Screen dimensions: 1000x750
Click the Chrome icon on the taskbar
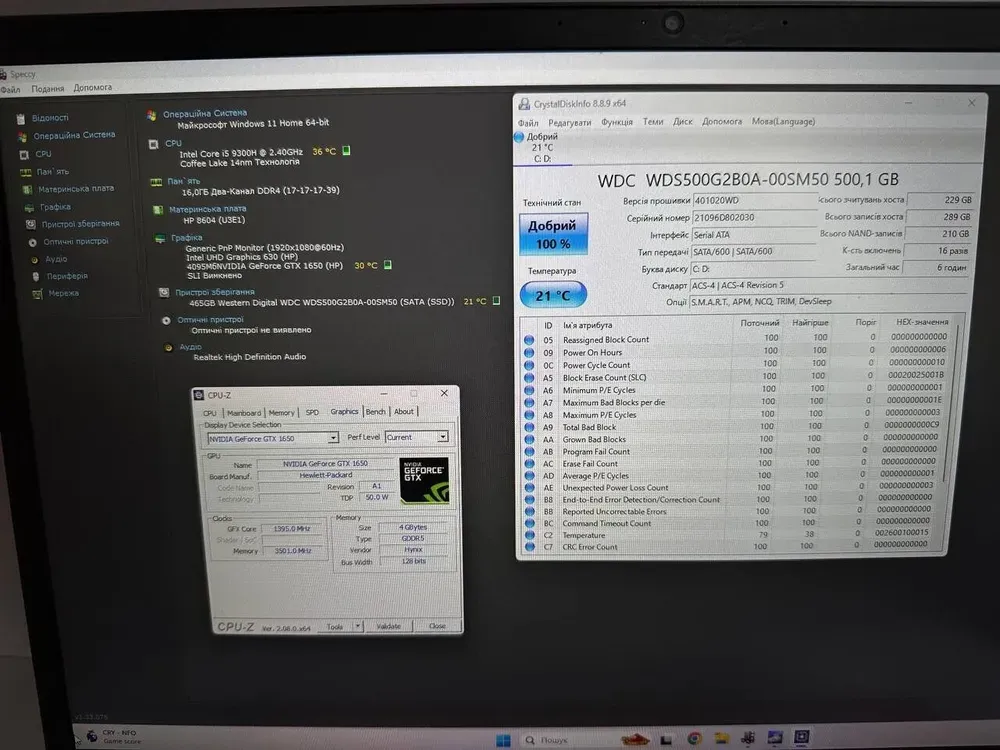click(694, 739)
